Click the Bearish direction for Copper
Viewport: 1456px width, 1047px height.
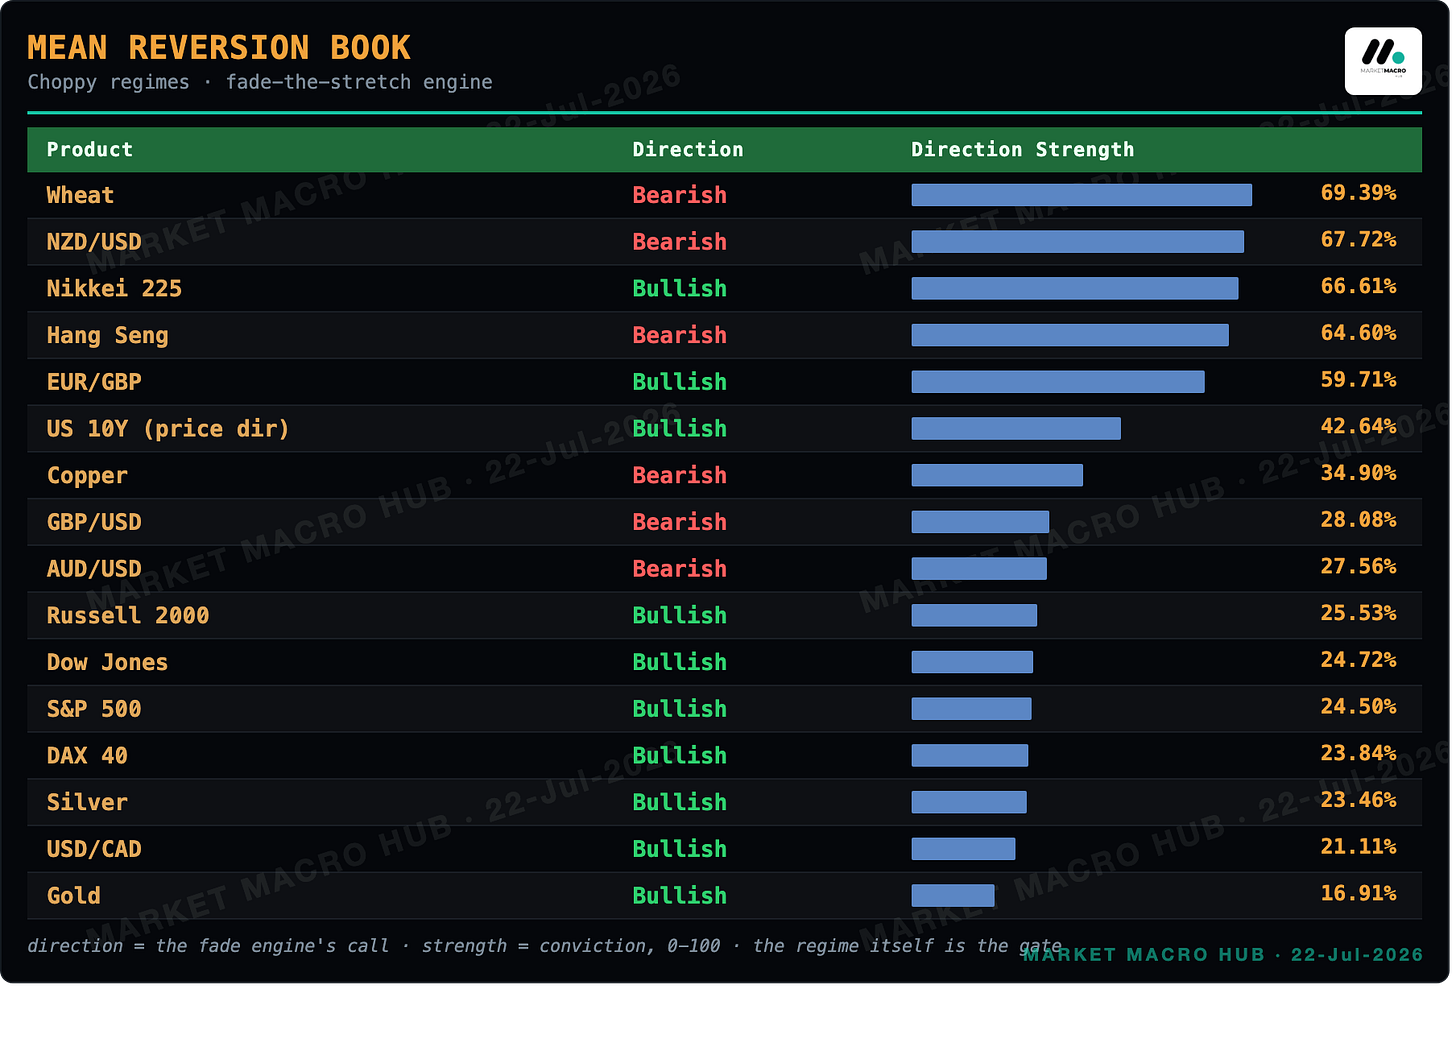click(680, 476)
